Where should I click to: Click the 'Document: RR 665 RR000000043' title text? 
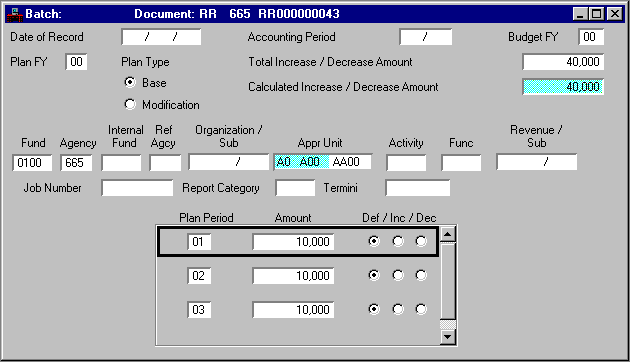pyautogui.click(x=237, y=14)
